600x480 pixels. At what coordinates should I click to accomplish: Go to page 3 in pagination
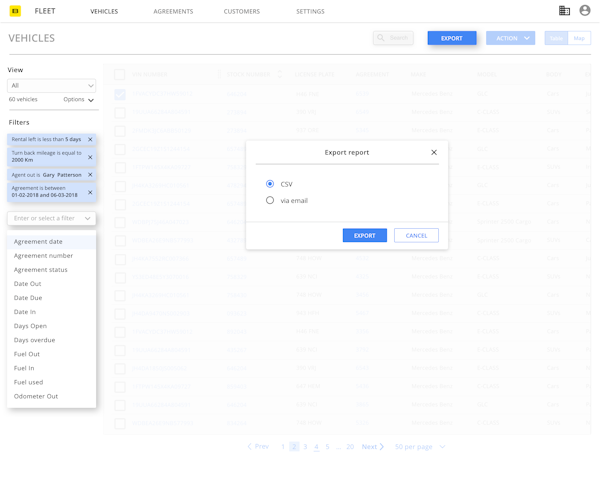pyautogui.click(x=305, y=447)
